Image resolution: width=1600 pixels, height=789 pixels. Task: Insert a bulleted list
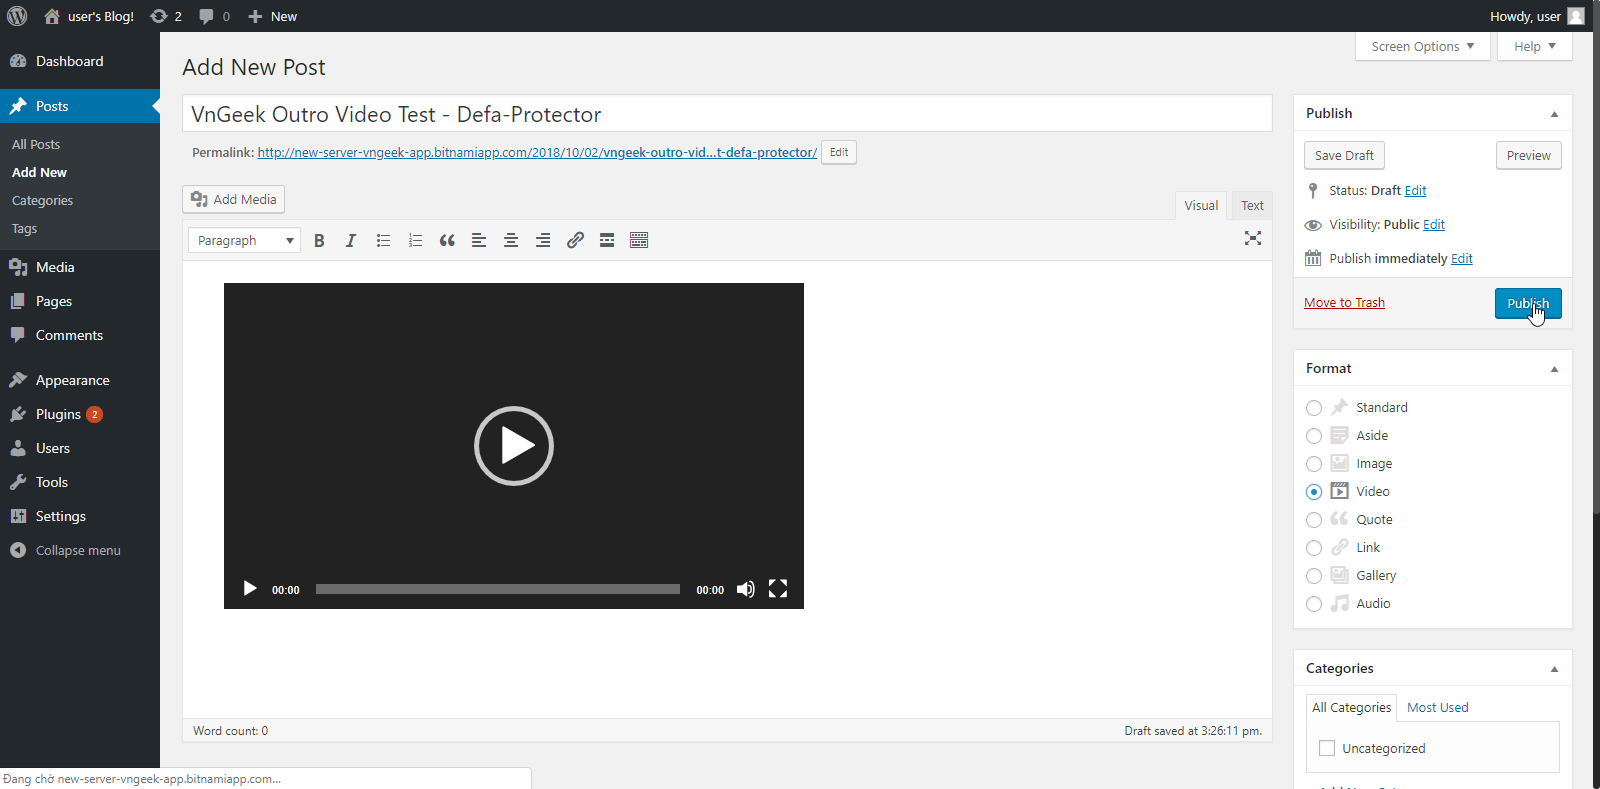pos(383,240)
